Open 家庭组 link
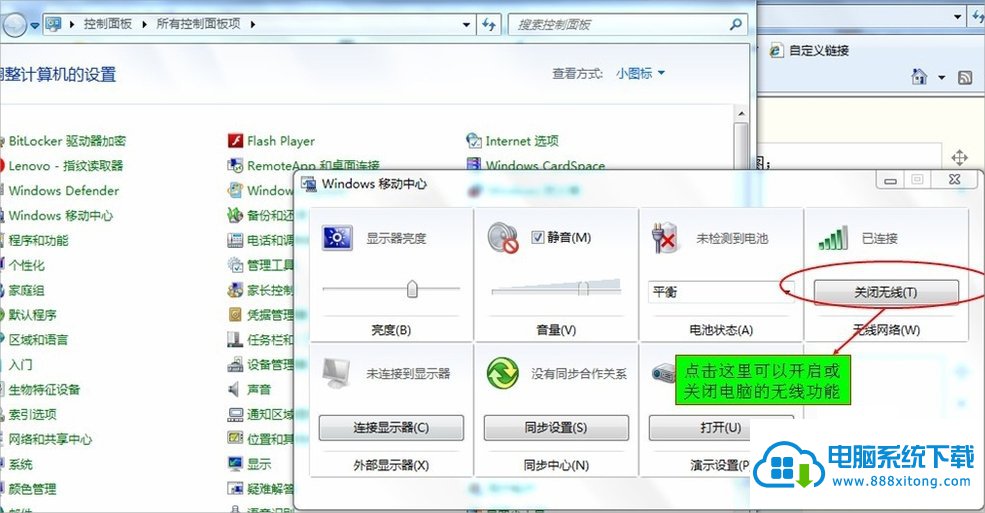The width and height of the screenshot is (985, 513). (x=26, y=290)
